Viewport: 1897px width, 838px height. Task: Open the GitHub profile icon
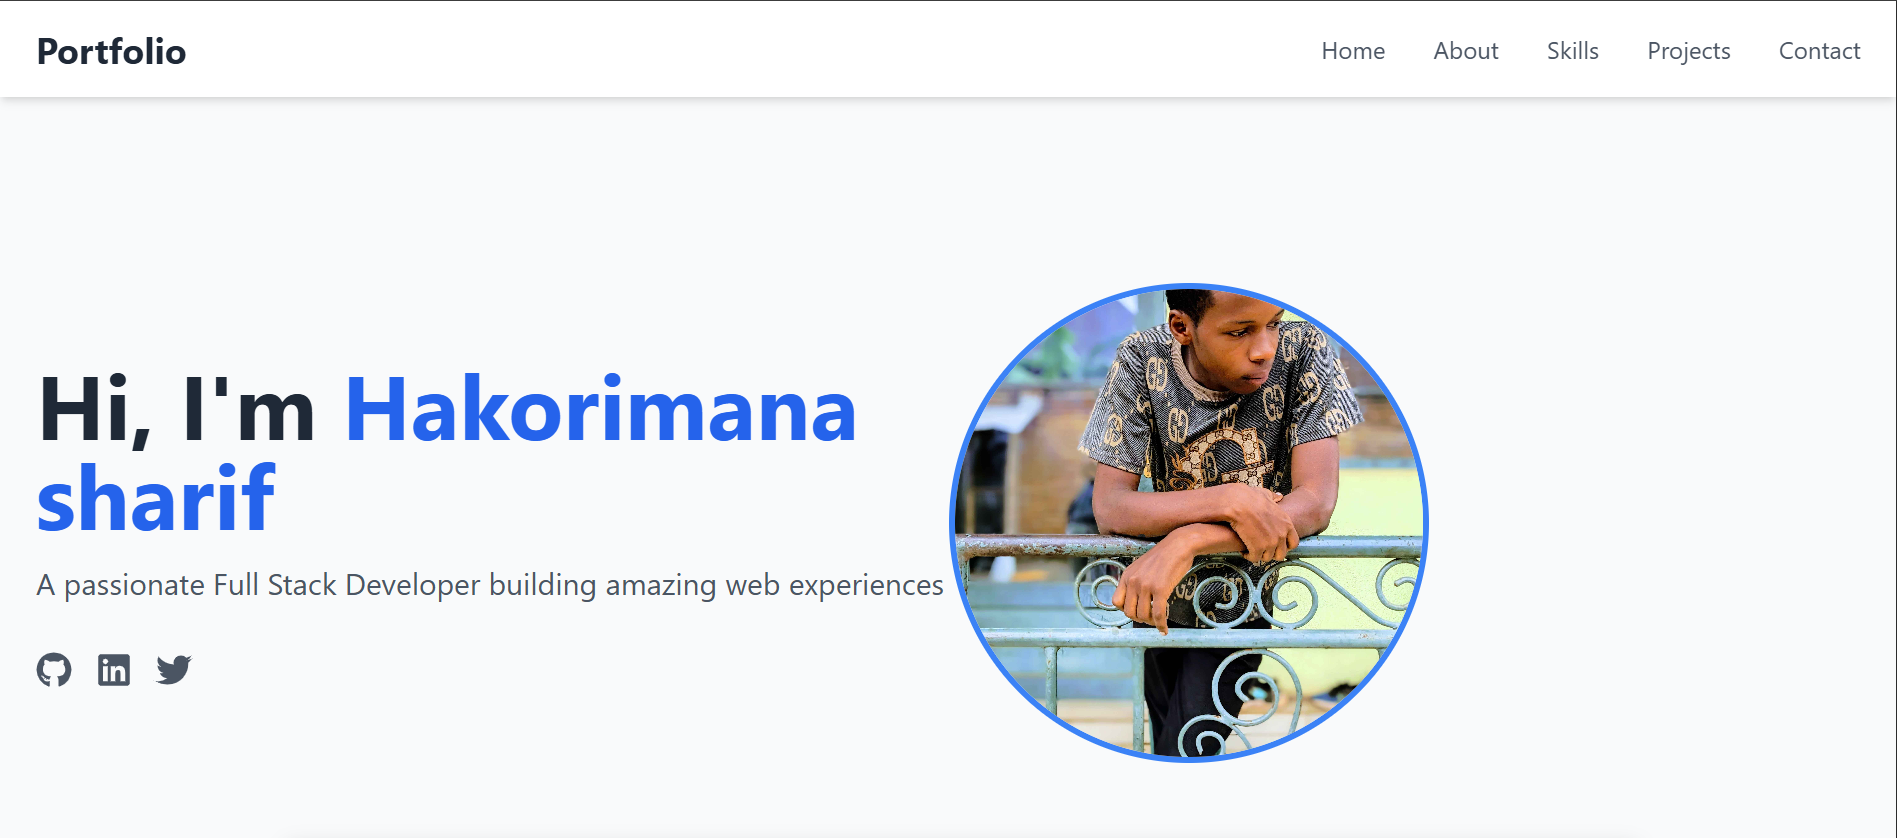[x=54, y=669]
